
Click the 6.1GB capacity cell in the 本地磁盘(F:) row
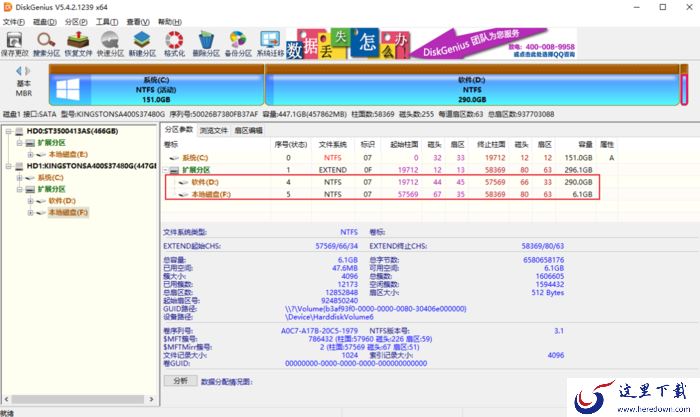582,195
